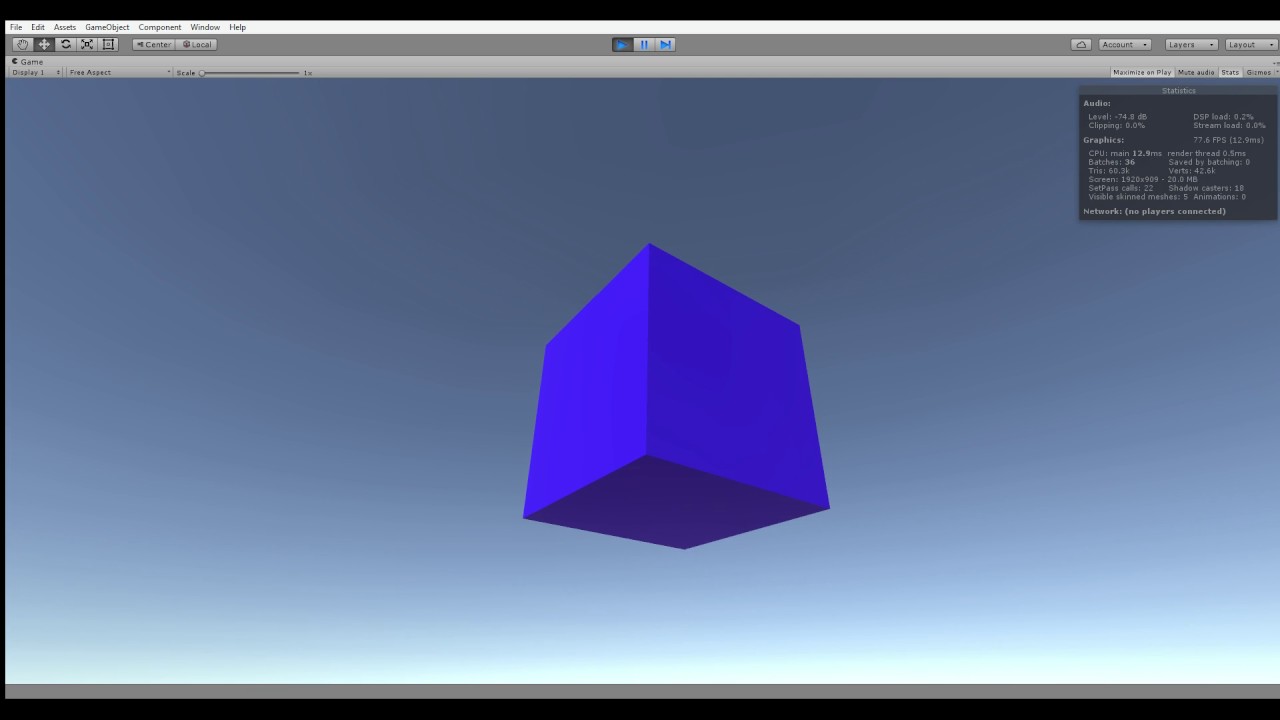The image size is (1280, 720).
Task: Open the Display 1 dropdown
Action: (36, 72)
